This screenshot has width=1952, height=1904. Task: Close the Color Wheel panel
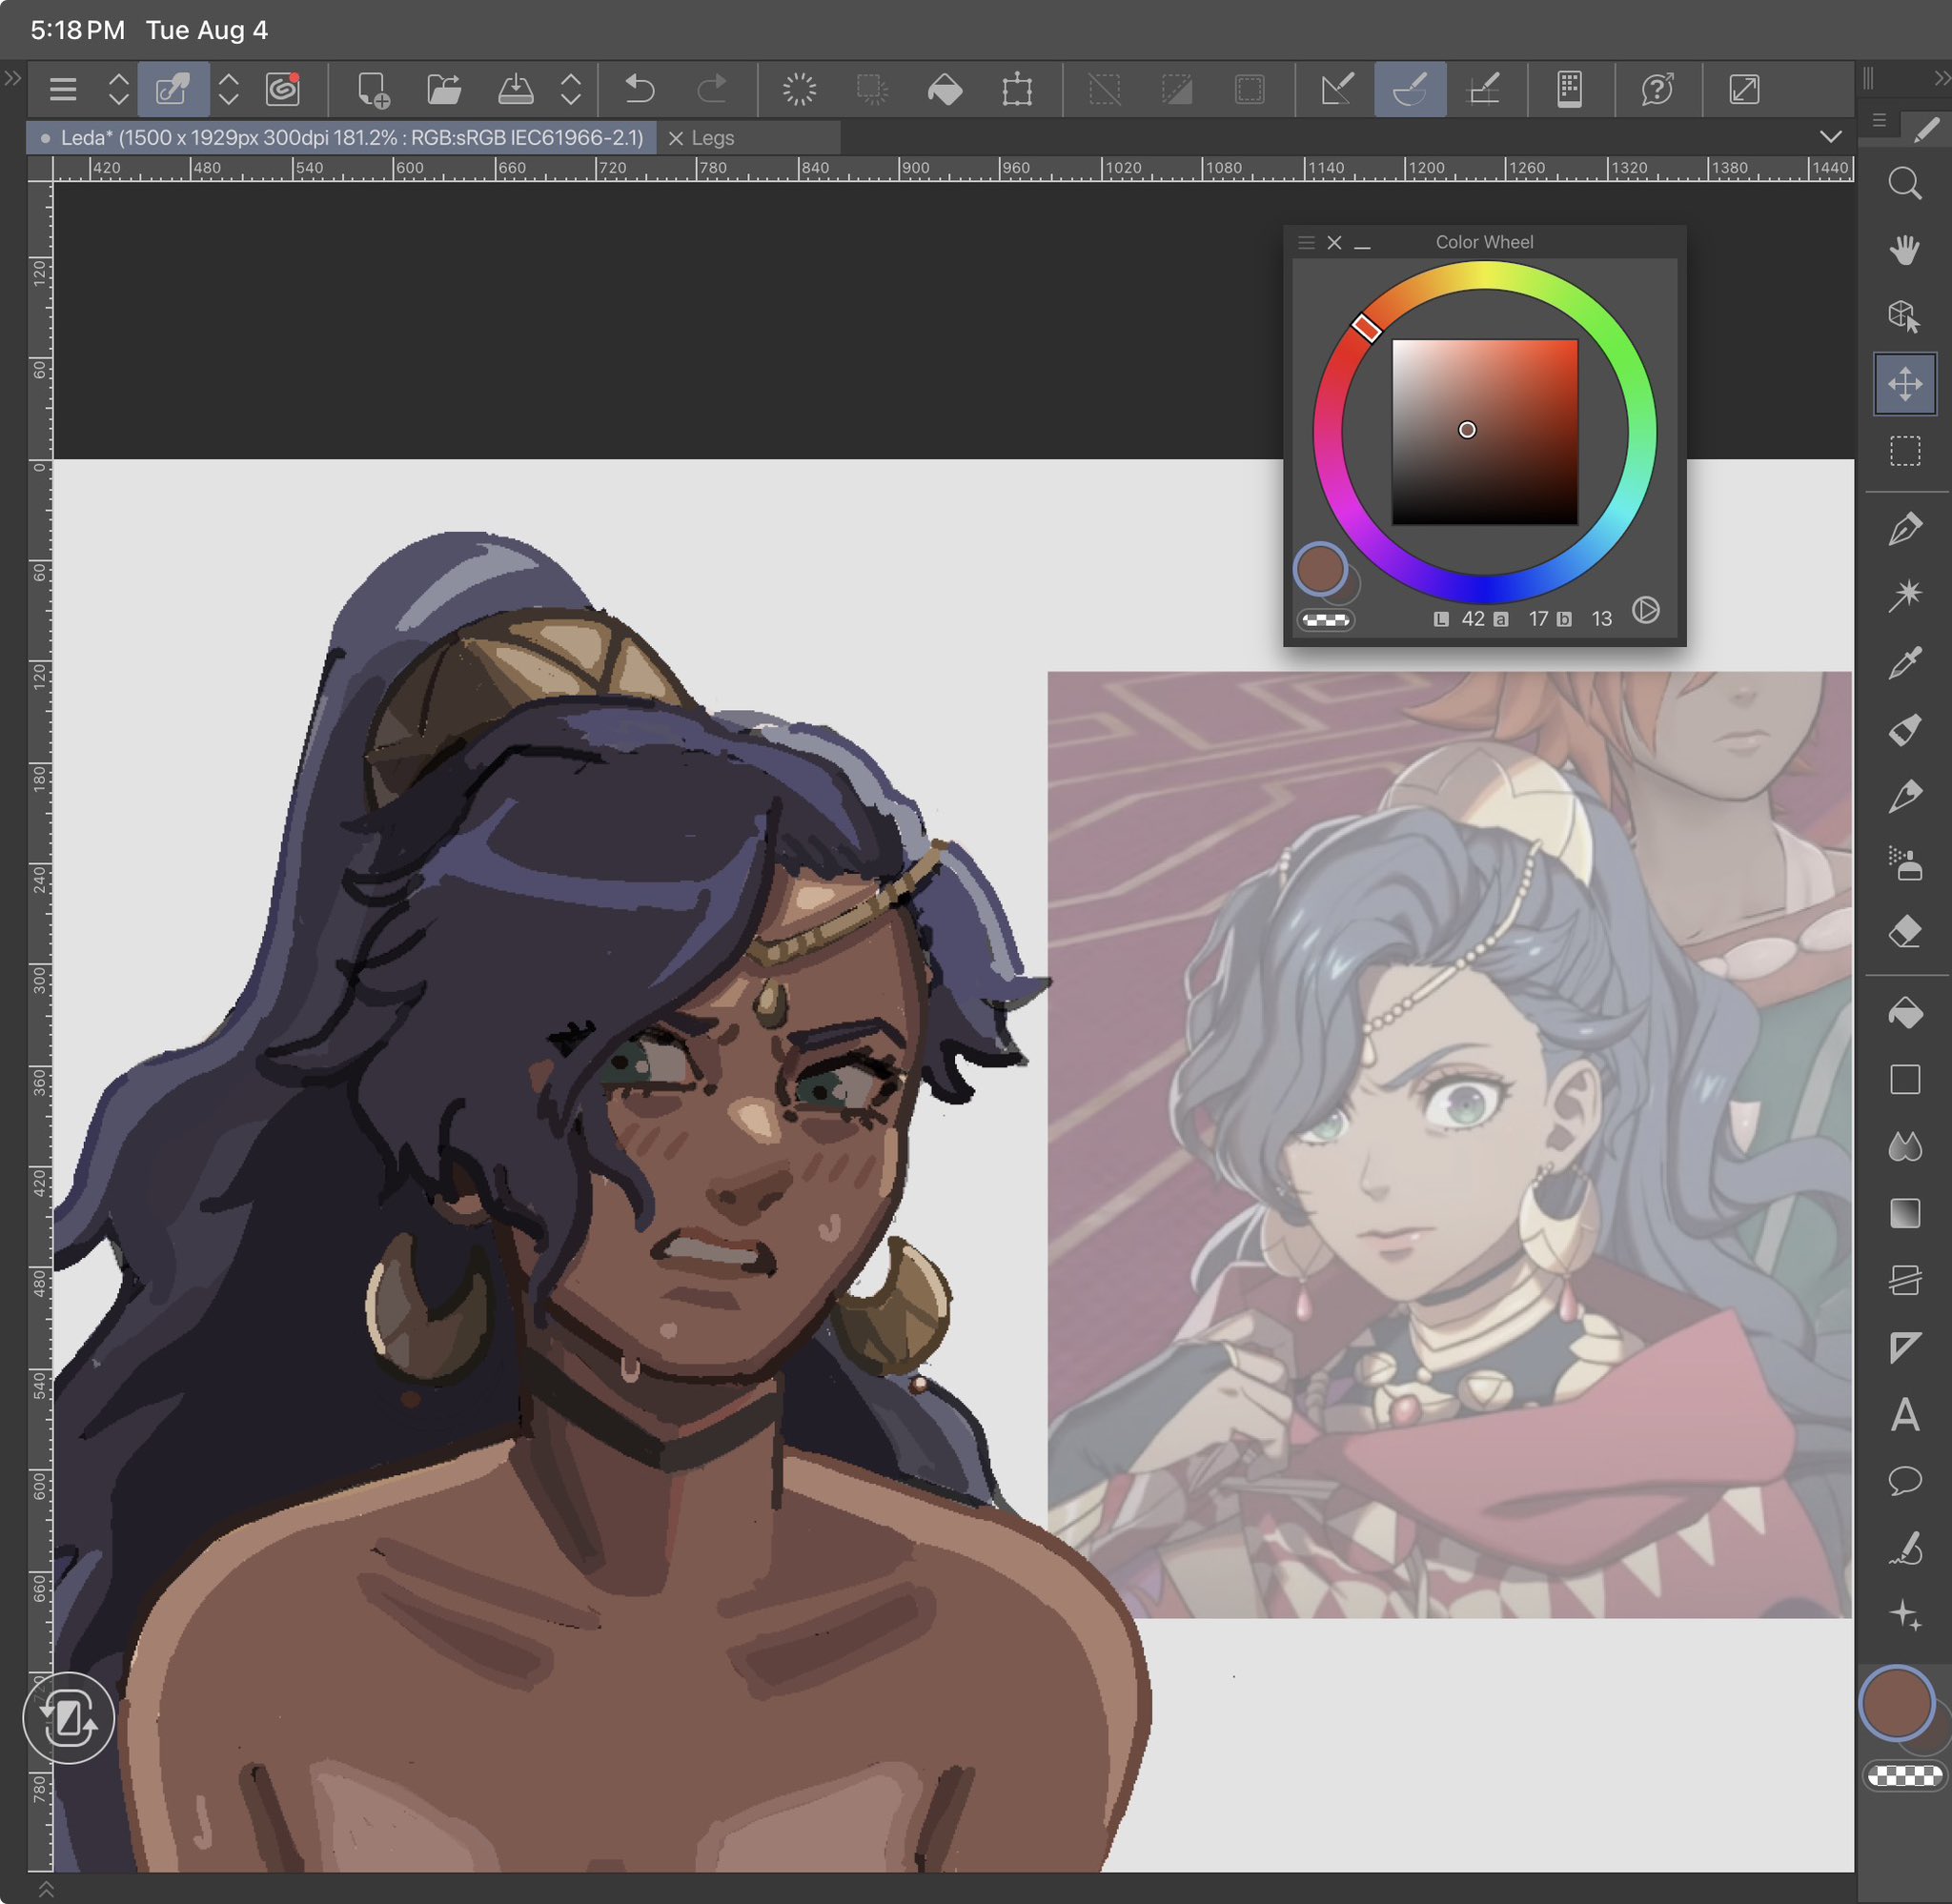tap(1334, 242)
